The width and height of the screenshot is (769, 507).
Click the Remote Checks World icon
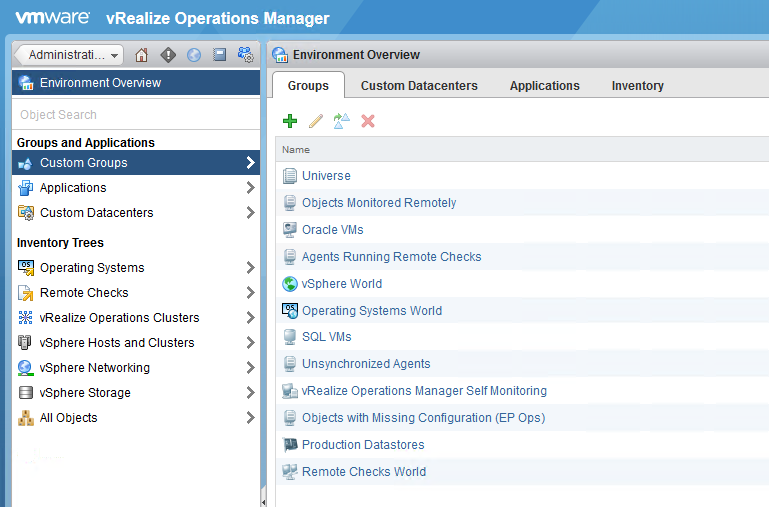click(x=290, y=472)
